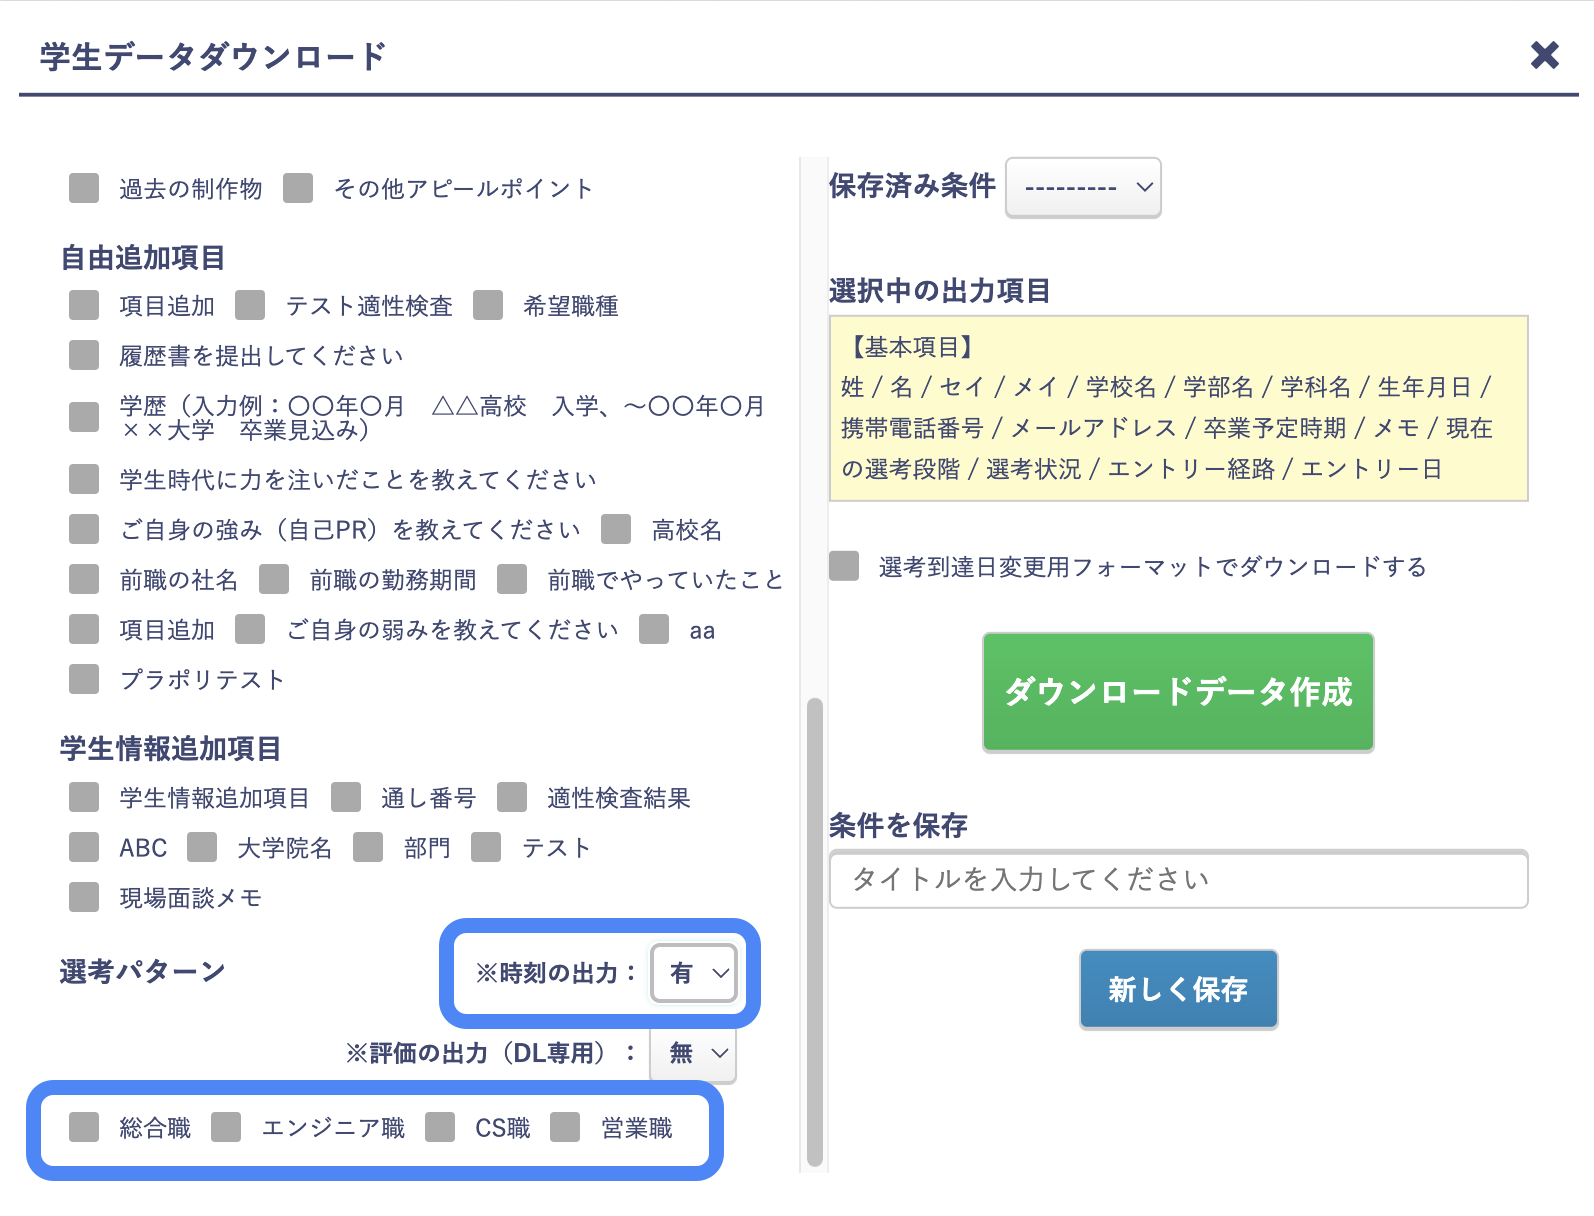
Task: Expand the 時刻の出力 dropdown
Action: click(x=695, y=973)
